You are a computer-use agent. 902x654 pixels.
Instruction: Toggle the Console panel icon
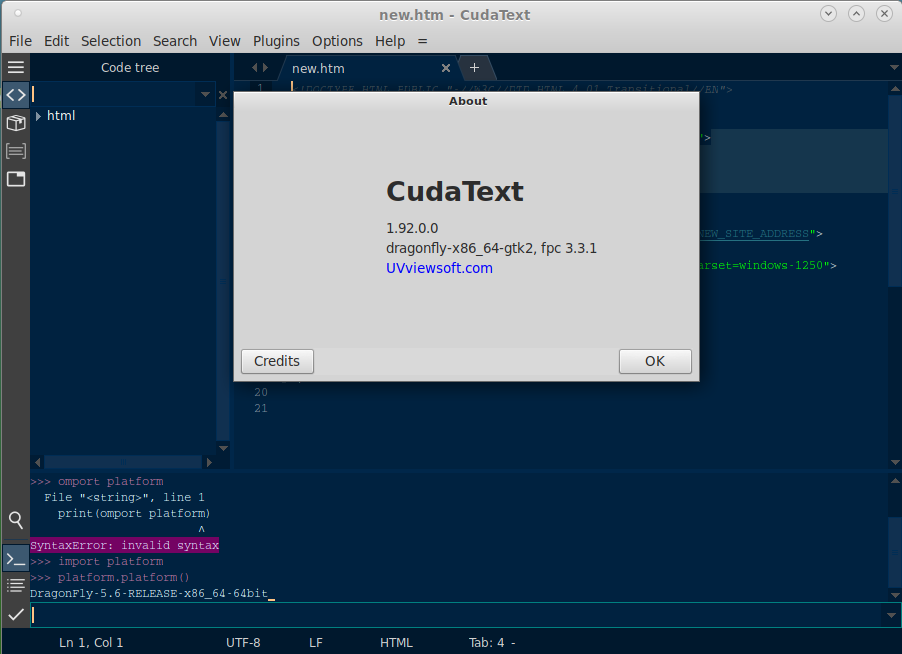click(x=15, y=558)
